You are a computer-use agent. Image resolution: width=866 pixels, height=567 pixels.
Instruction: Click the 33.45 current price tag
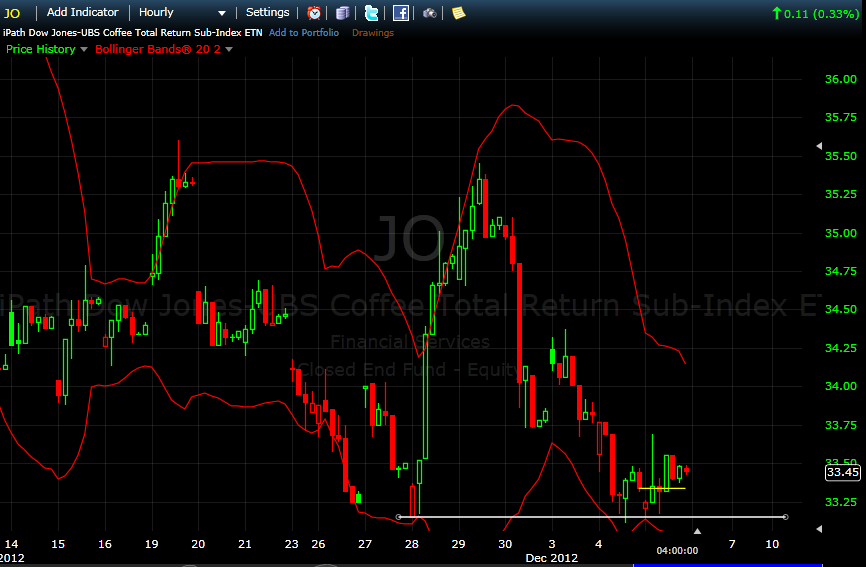click(x=842, y=472)
